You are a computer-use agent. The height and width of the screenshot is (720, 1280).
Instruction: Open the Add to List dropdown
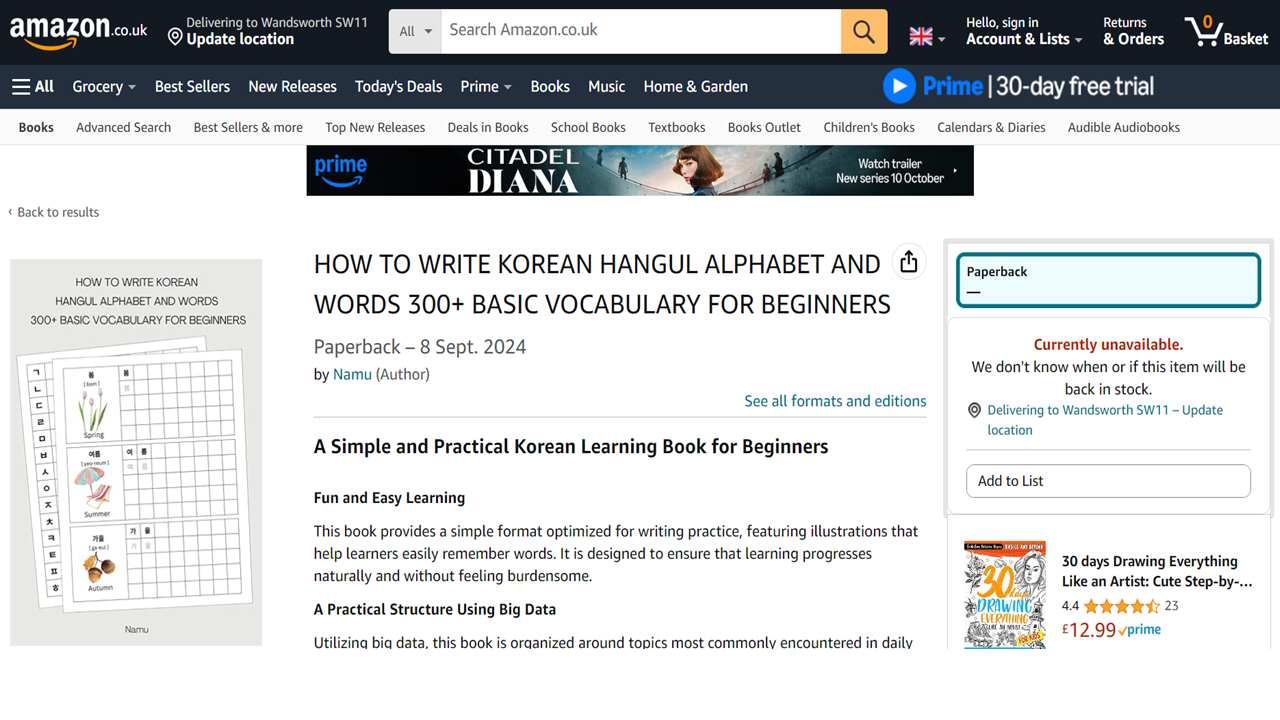[1108, 481]
